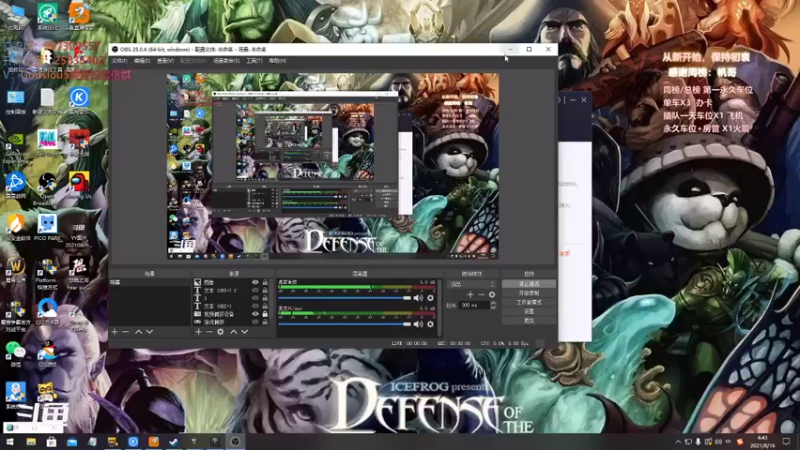This screenshot has width=800, height=450.
Task: Open WeChat desktop shortcut
Action: (x=15, y=354)
